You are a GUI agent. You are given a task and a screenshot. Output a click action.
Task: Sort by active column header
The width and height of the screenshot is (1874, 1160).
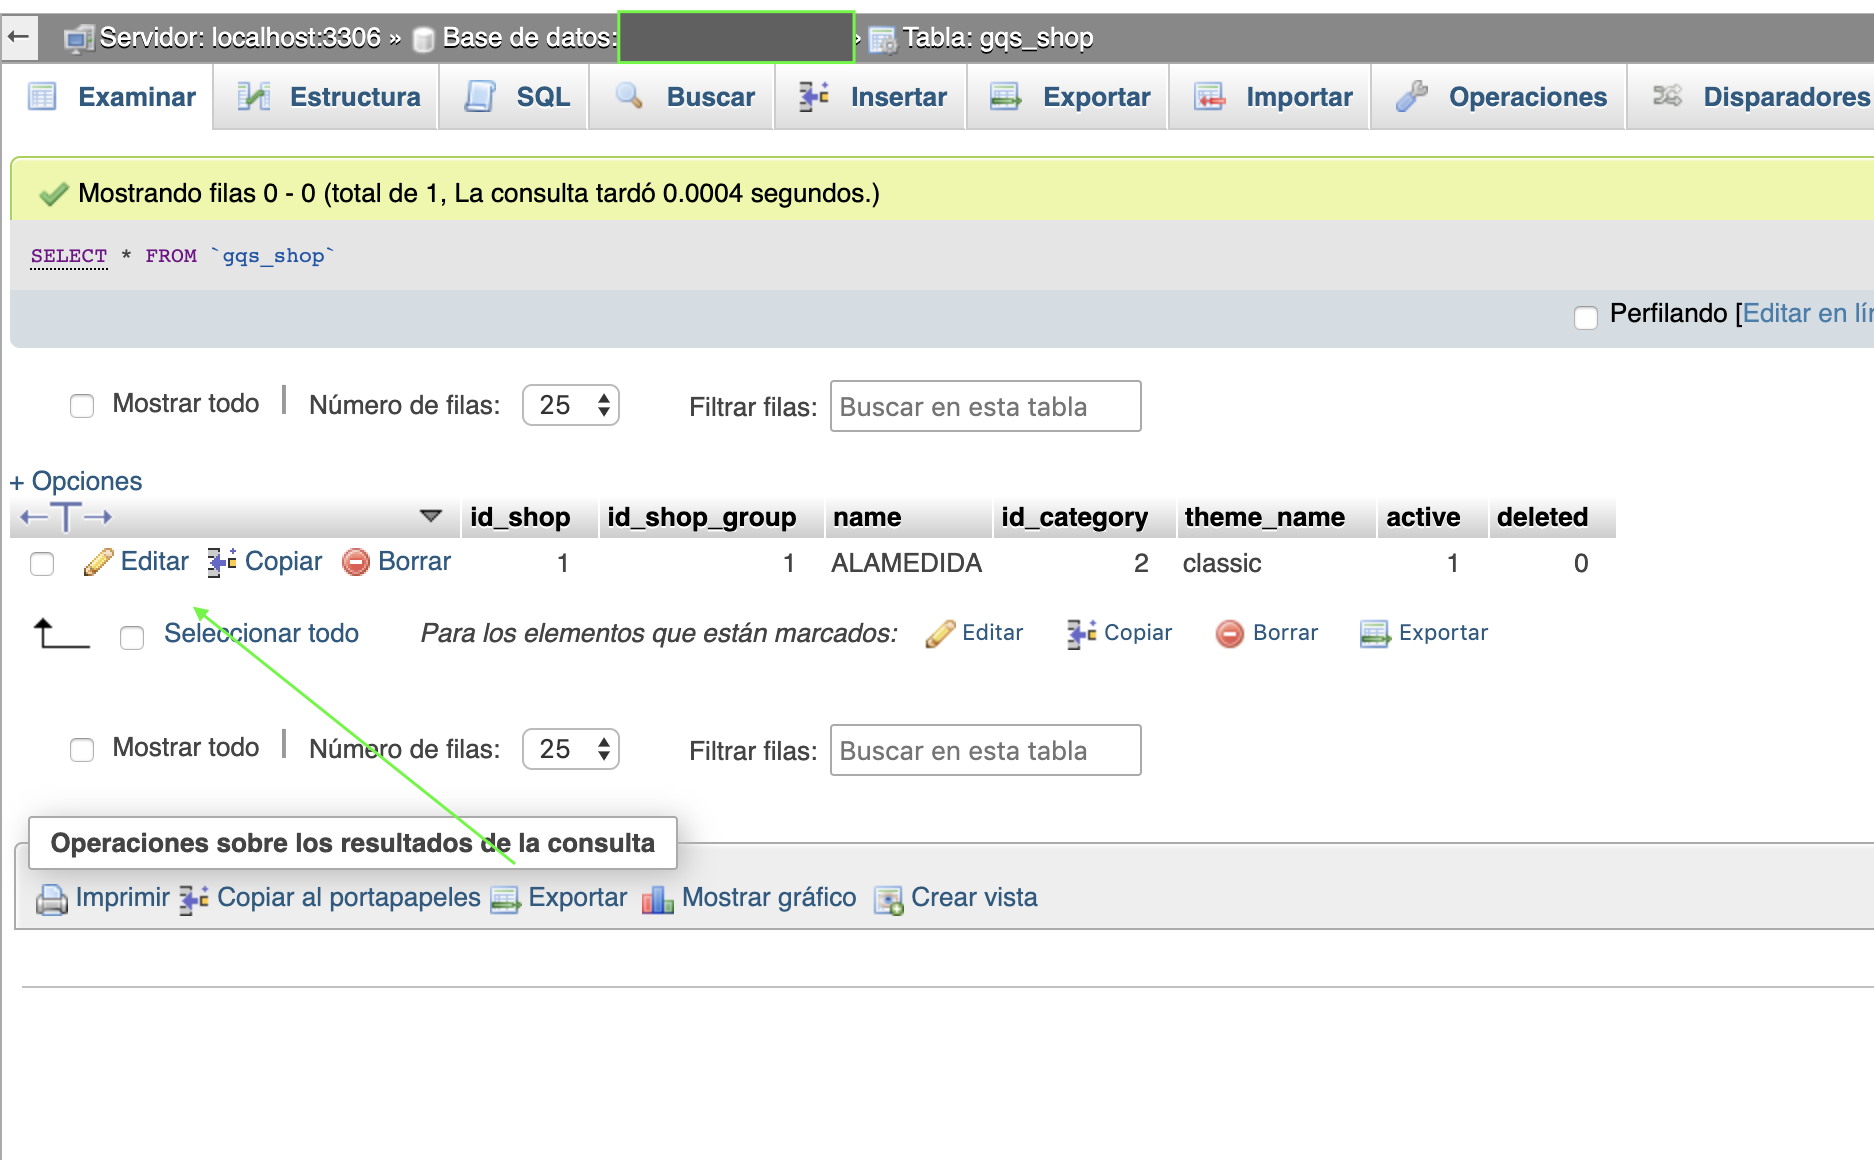point(1423,517)
